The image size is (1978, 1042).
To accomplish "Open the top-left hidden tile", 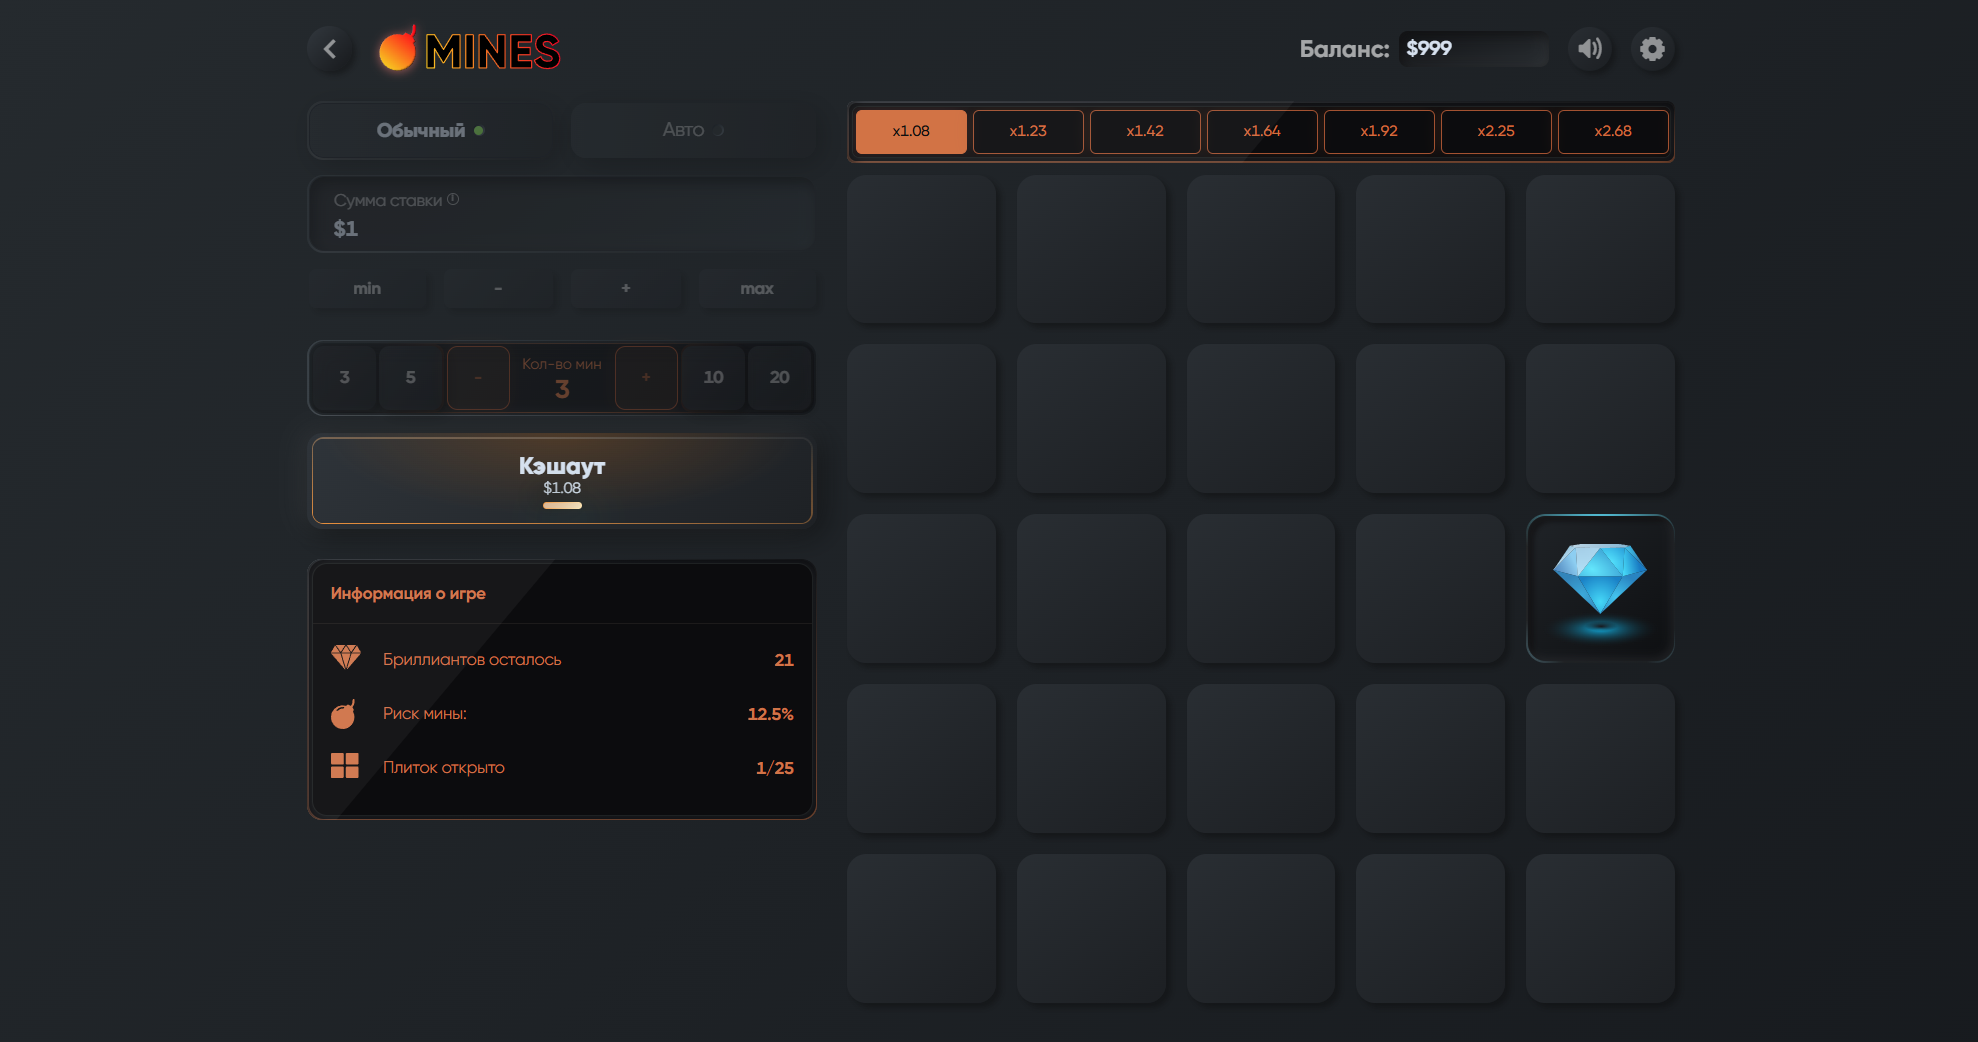I will [921, 249].
